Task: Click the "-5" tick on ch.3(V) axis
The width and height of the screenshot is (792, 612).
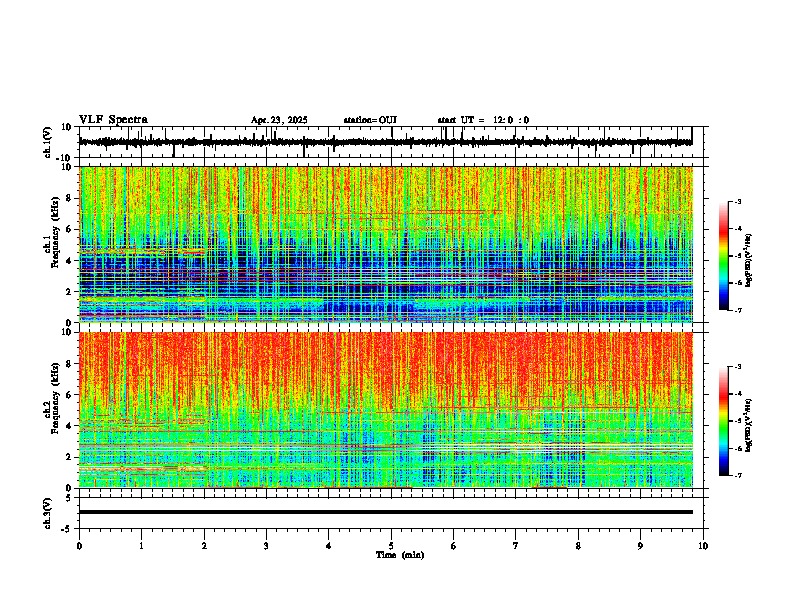Action: point(67,529)
